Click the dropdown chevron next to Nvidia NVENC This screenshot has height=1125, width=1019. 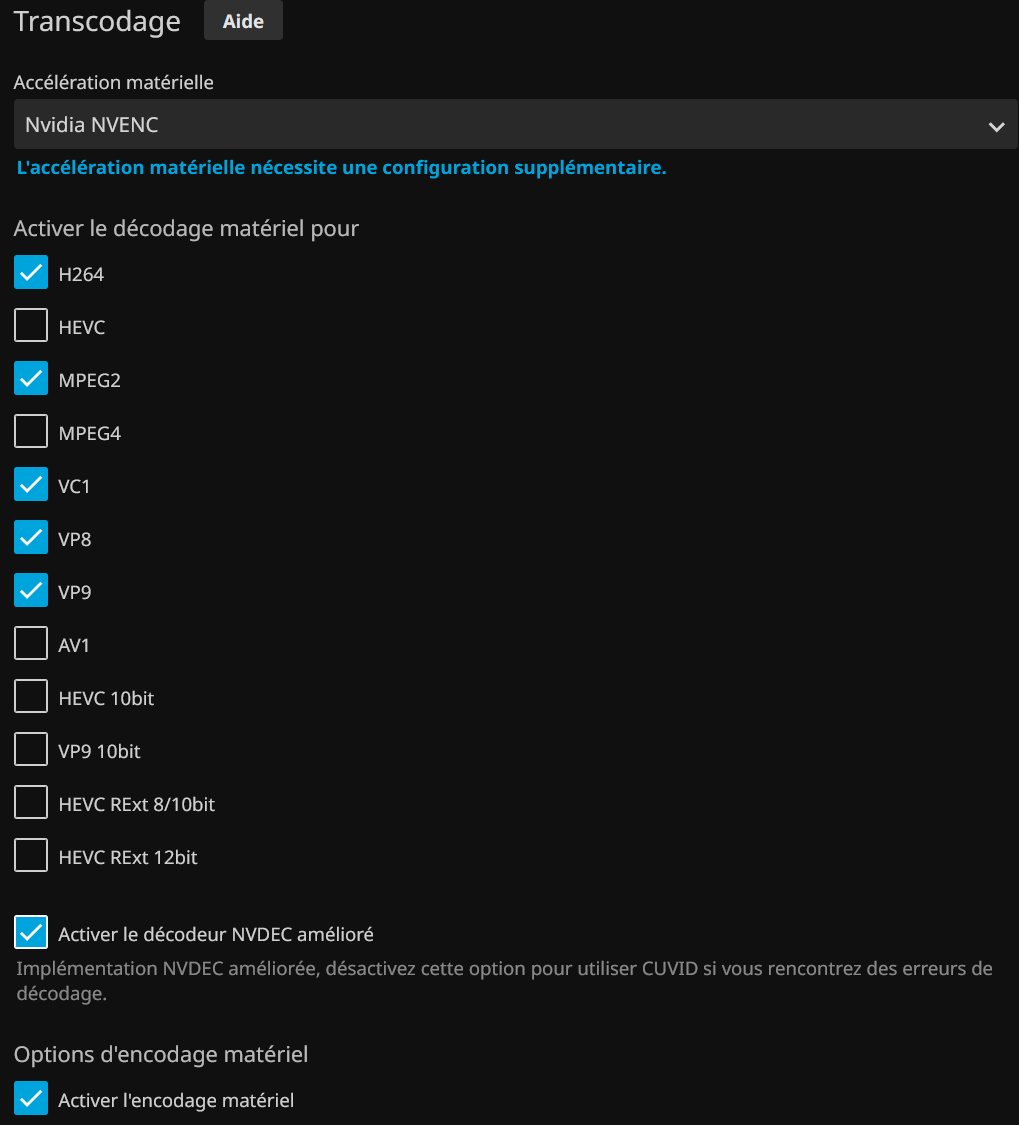tap(996, 126)
